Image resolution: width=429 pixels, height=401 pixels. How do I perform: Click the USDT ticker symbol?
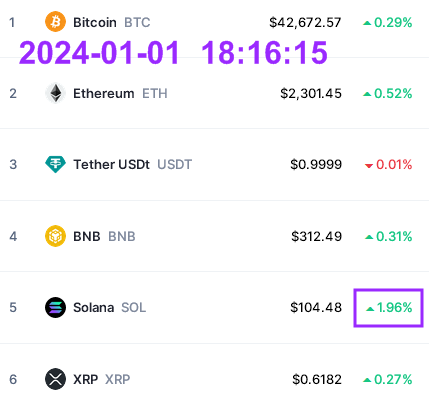[174, 165]
